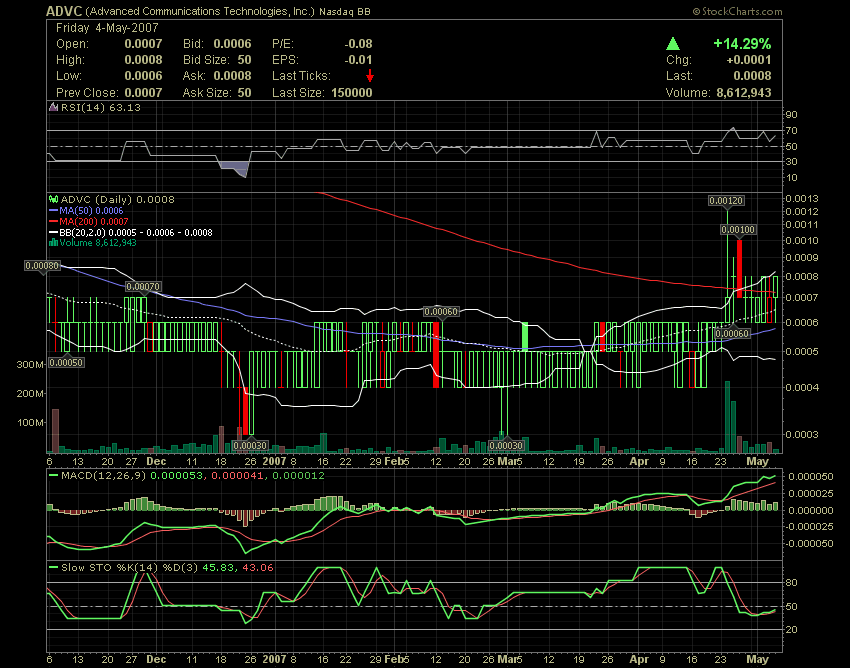Viewport: 850px width, 668px height.
Task: Click the Bid Size value 50
Action: [x=244, y=60]
